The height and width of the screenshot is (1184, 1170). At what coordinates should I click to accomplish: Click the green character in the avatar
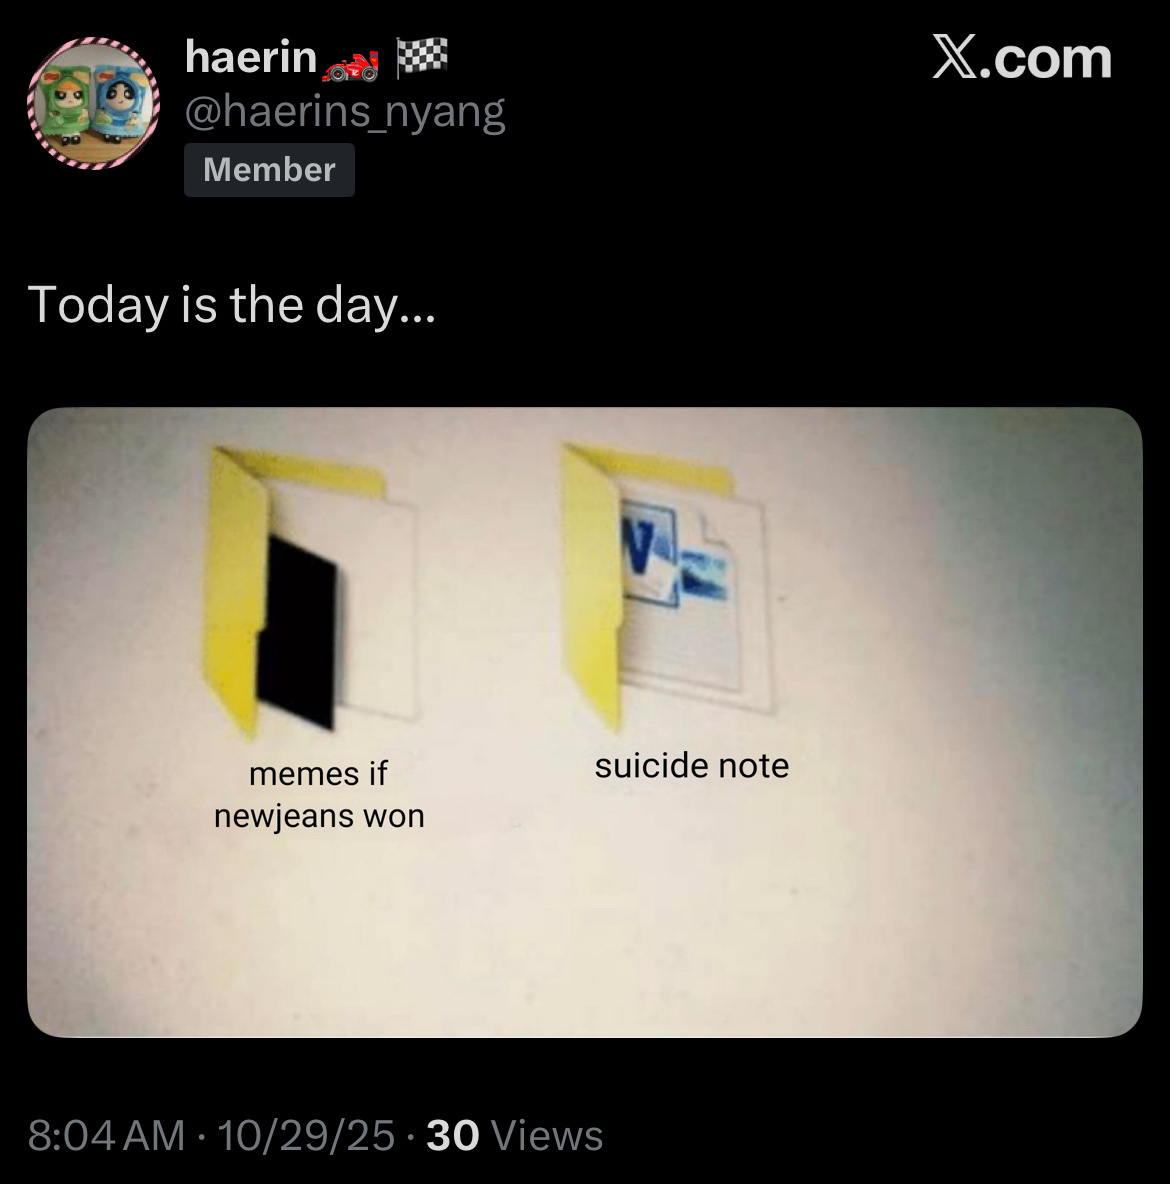tap(66, 103)
